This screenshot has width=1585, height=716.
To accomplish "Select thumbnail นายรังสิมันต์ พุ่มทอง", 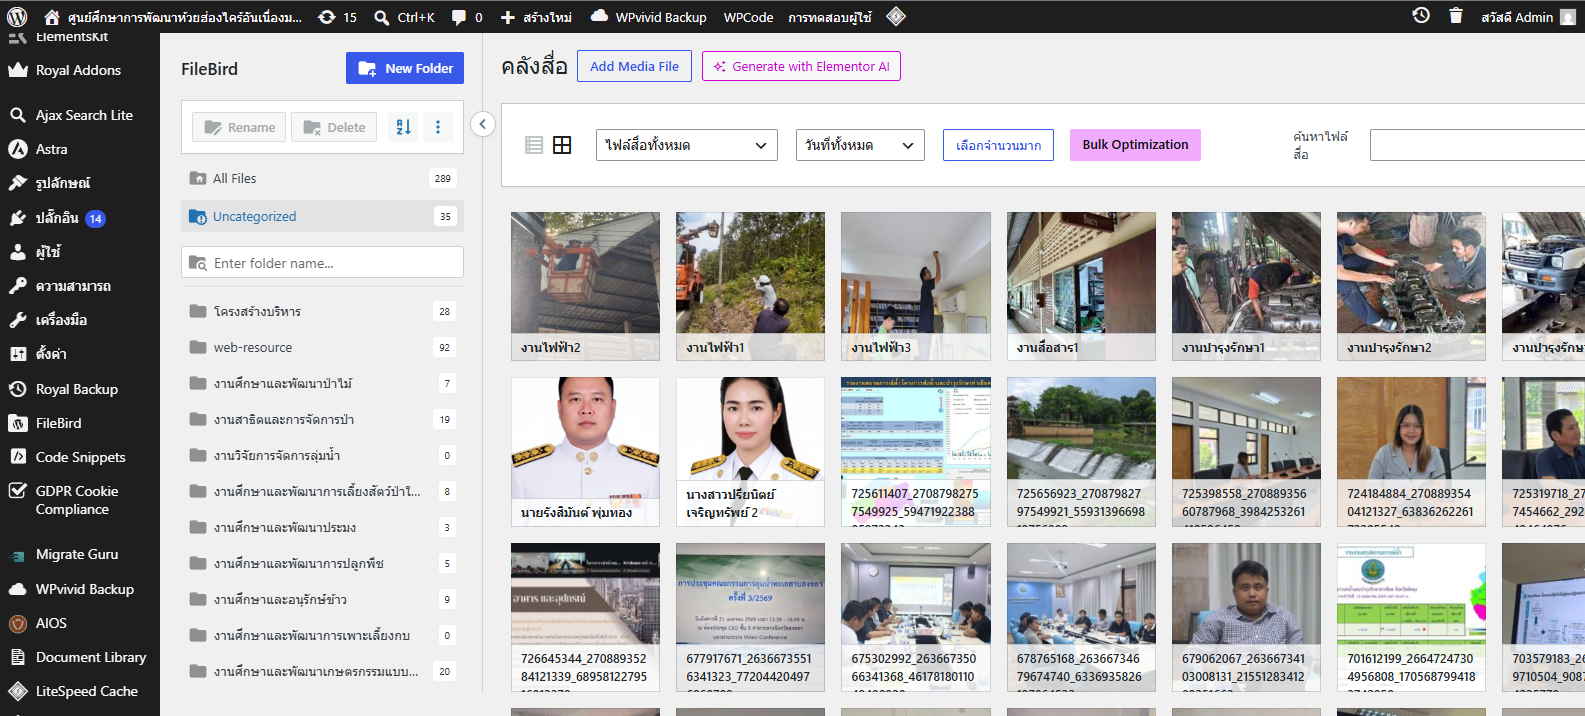I will [x=585, y=451].
